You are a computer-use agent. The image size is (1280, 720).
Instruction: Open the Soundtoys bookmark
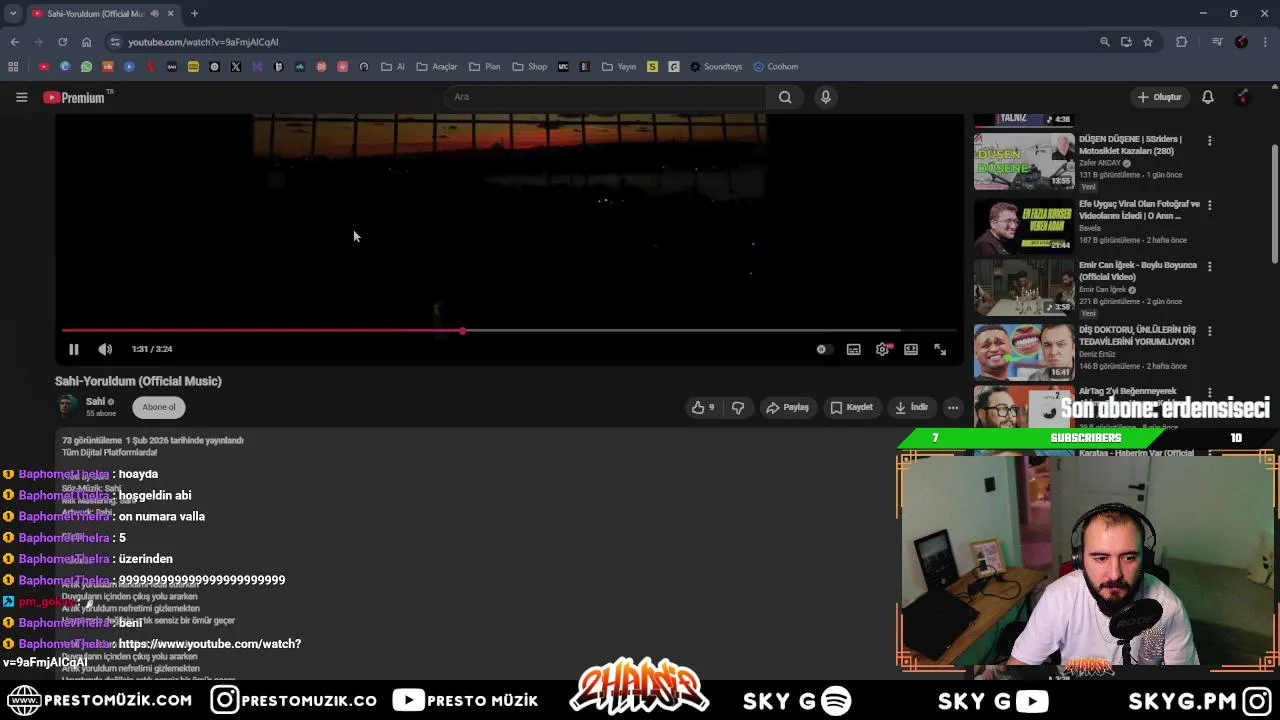716,67
